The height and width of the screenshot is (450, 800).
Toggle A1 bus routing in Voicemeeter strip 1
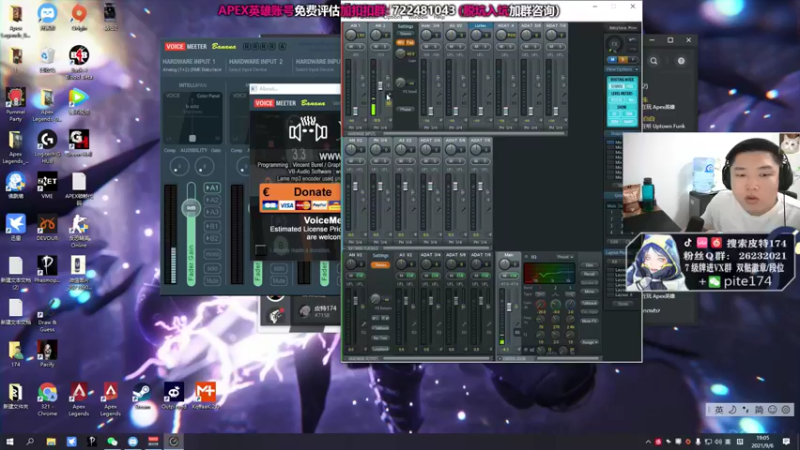212,188
